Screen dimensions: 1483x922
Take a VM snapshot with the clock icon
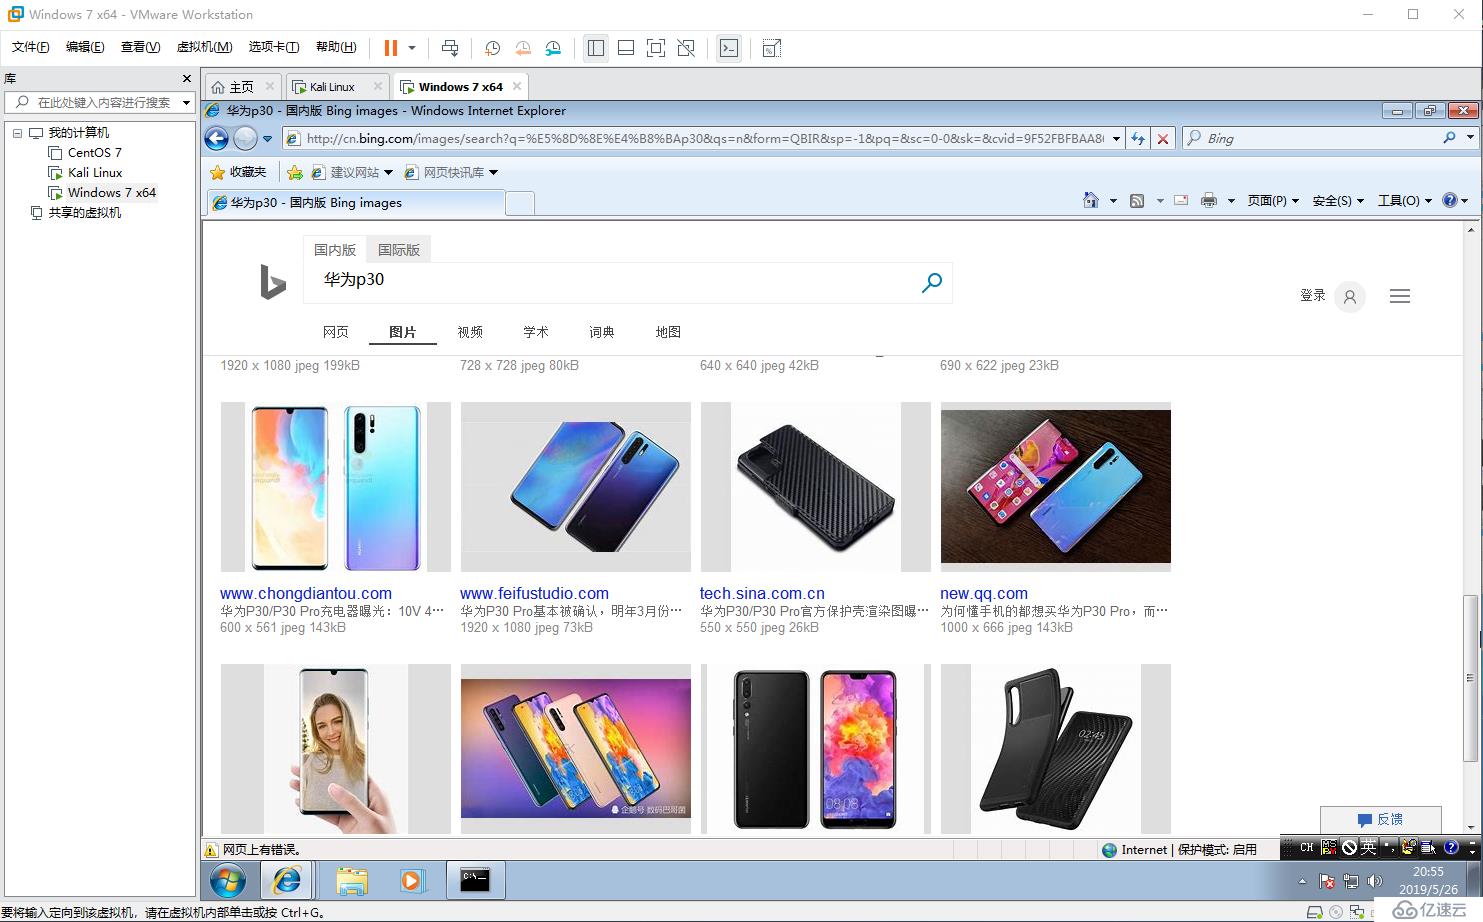click(x=492, y=48)
